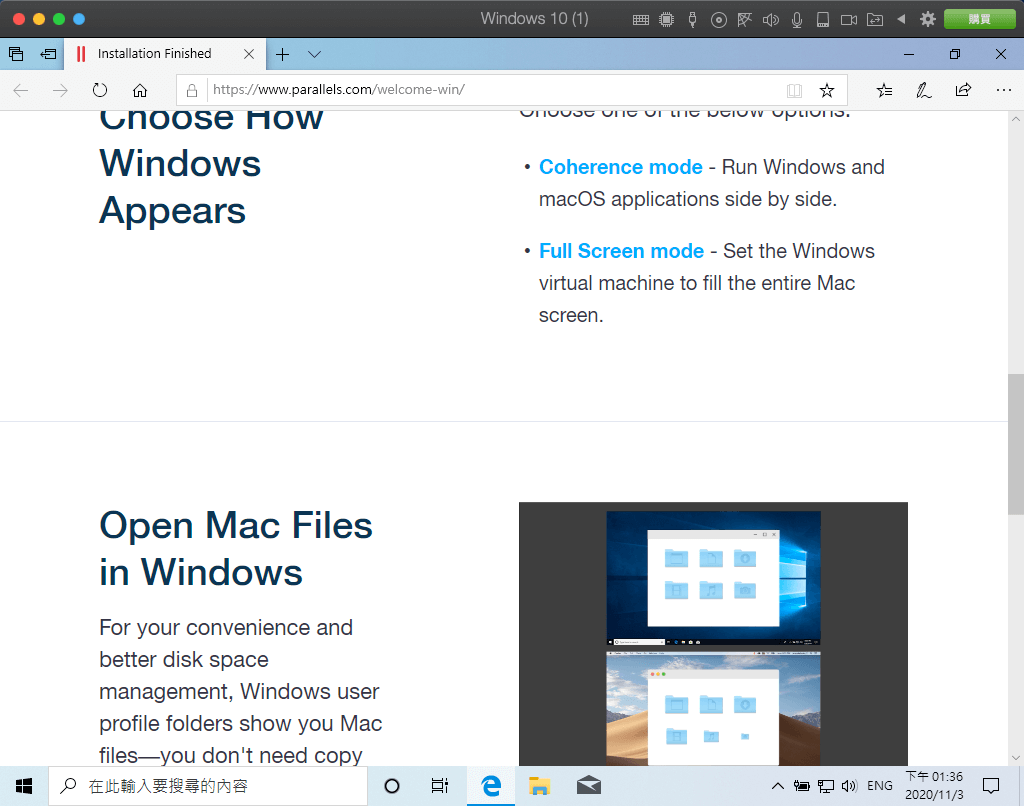Go to the home page

pyautogui.click(x=140, y=90)
